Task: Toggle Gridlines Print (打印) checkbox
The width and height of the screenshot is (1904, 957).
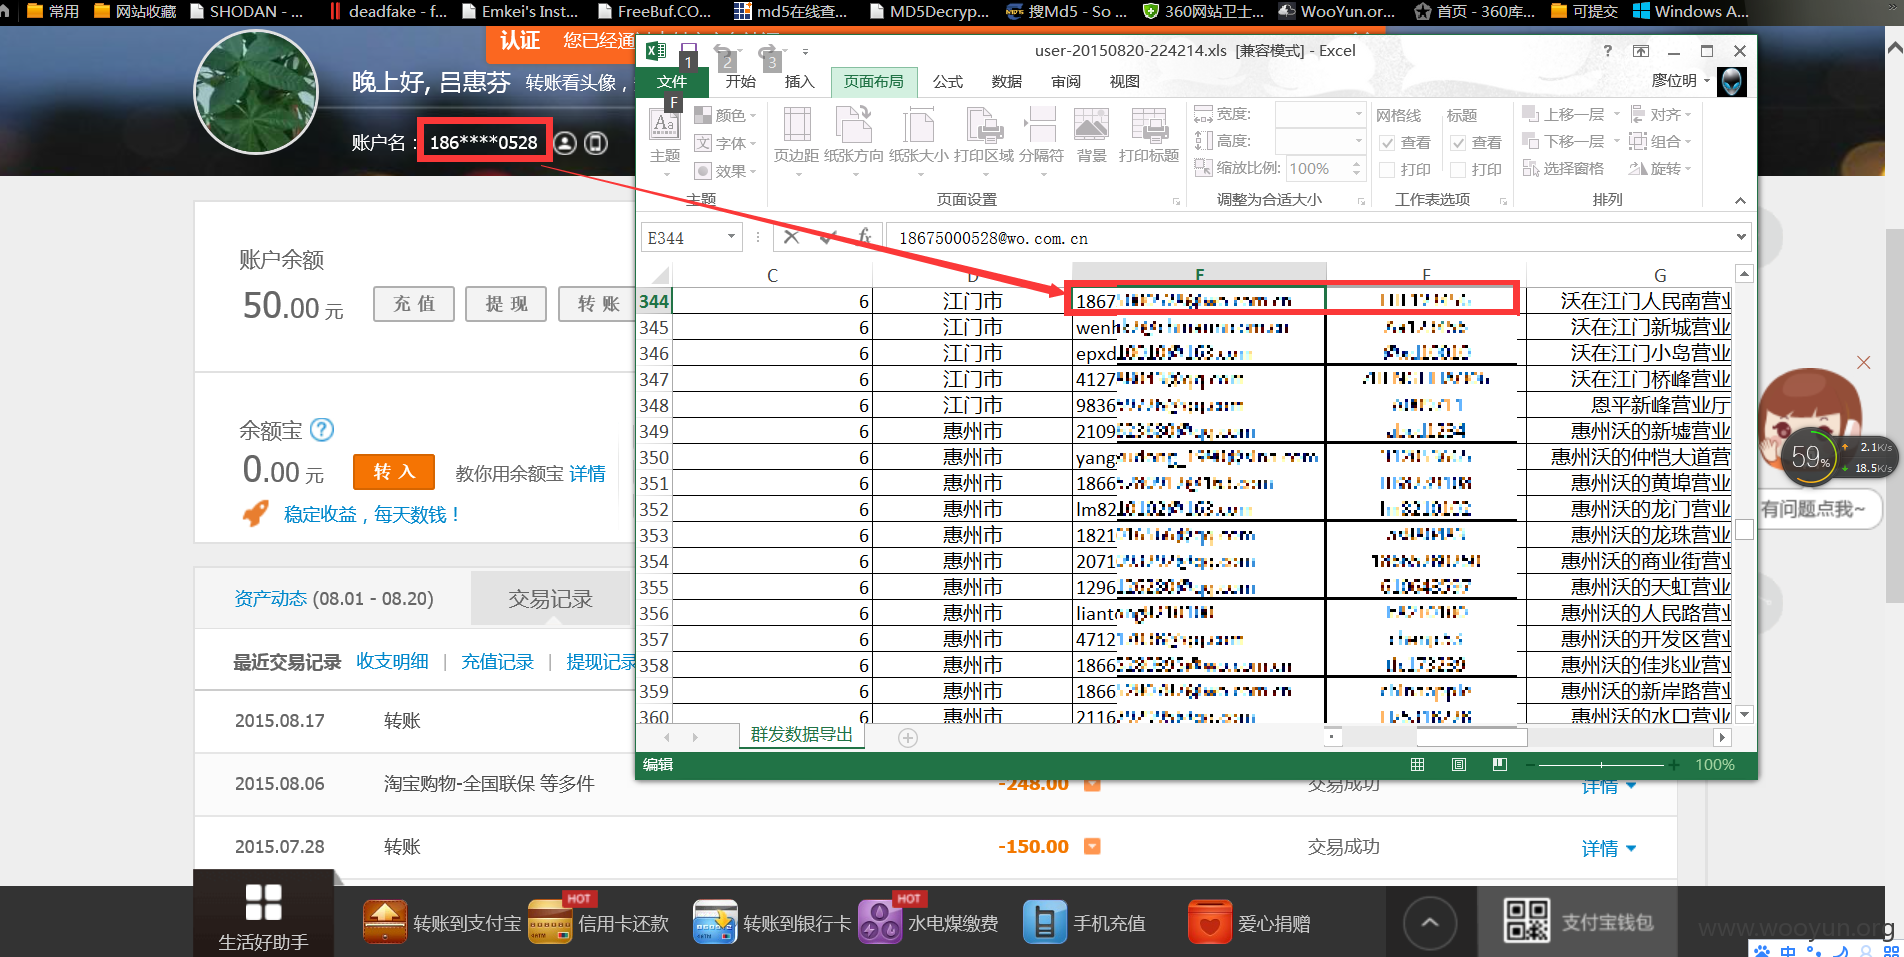Action: pyautogui.click(x=1387, y=170)
